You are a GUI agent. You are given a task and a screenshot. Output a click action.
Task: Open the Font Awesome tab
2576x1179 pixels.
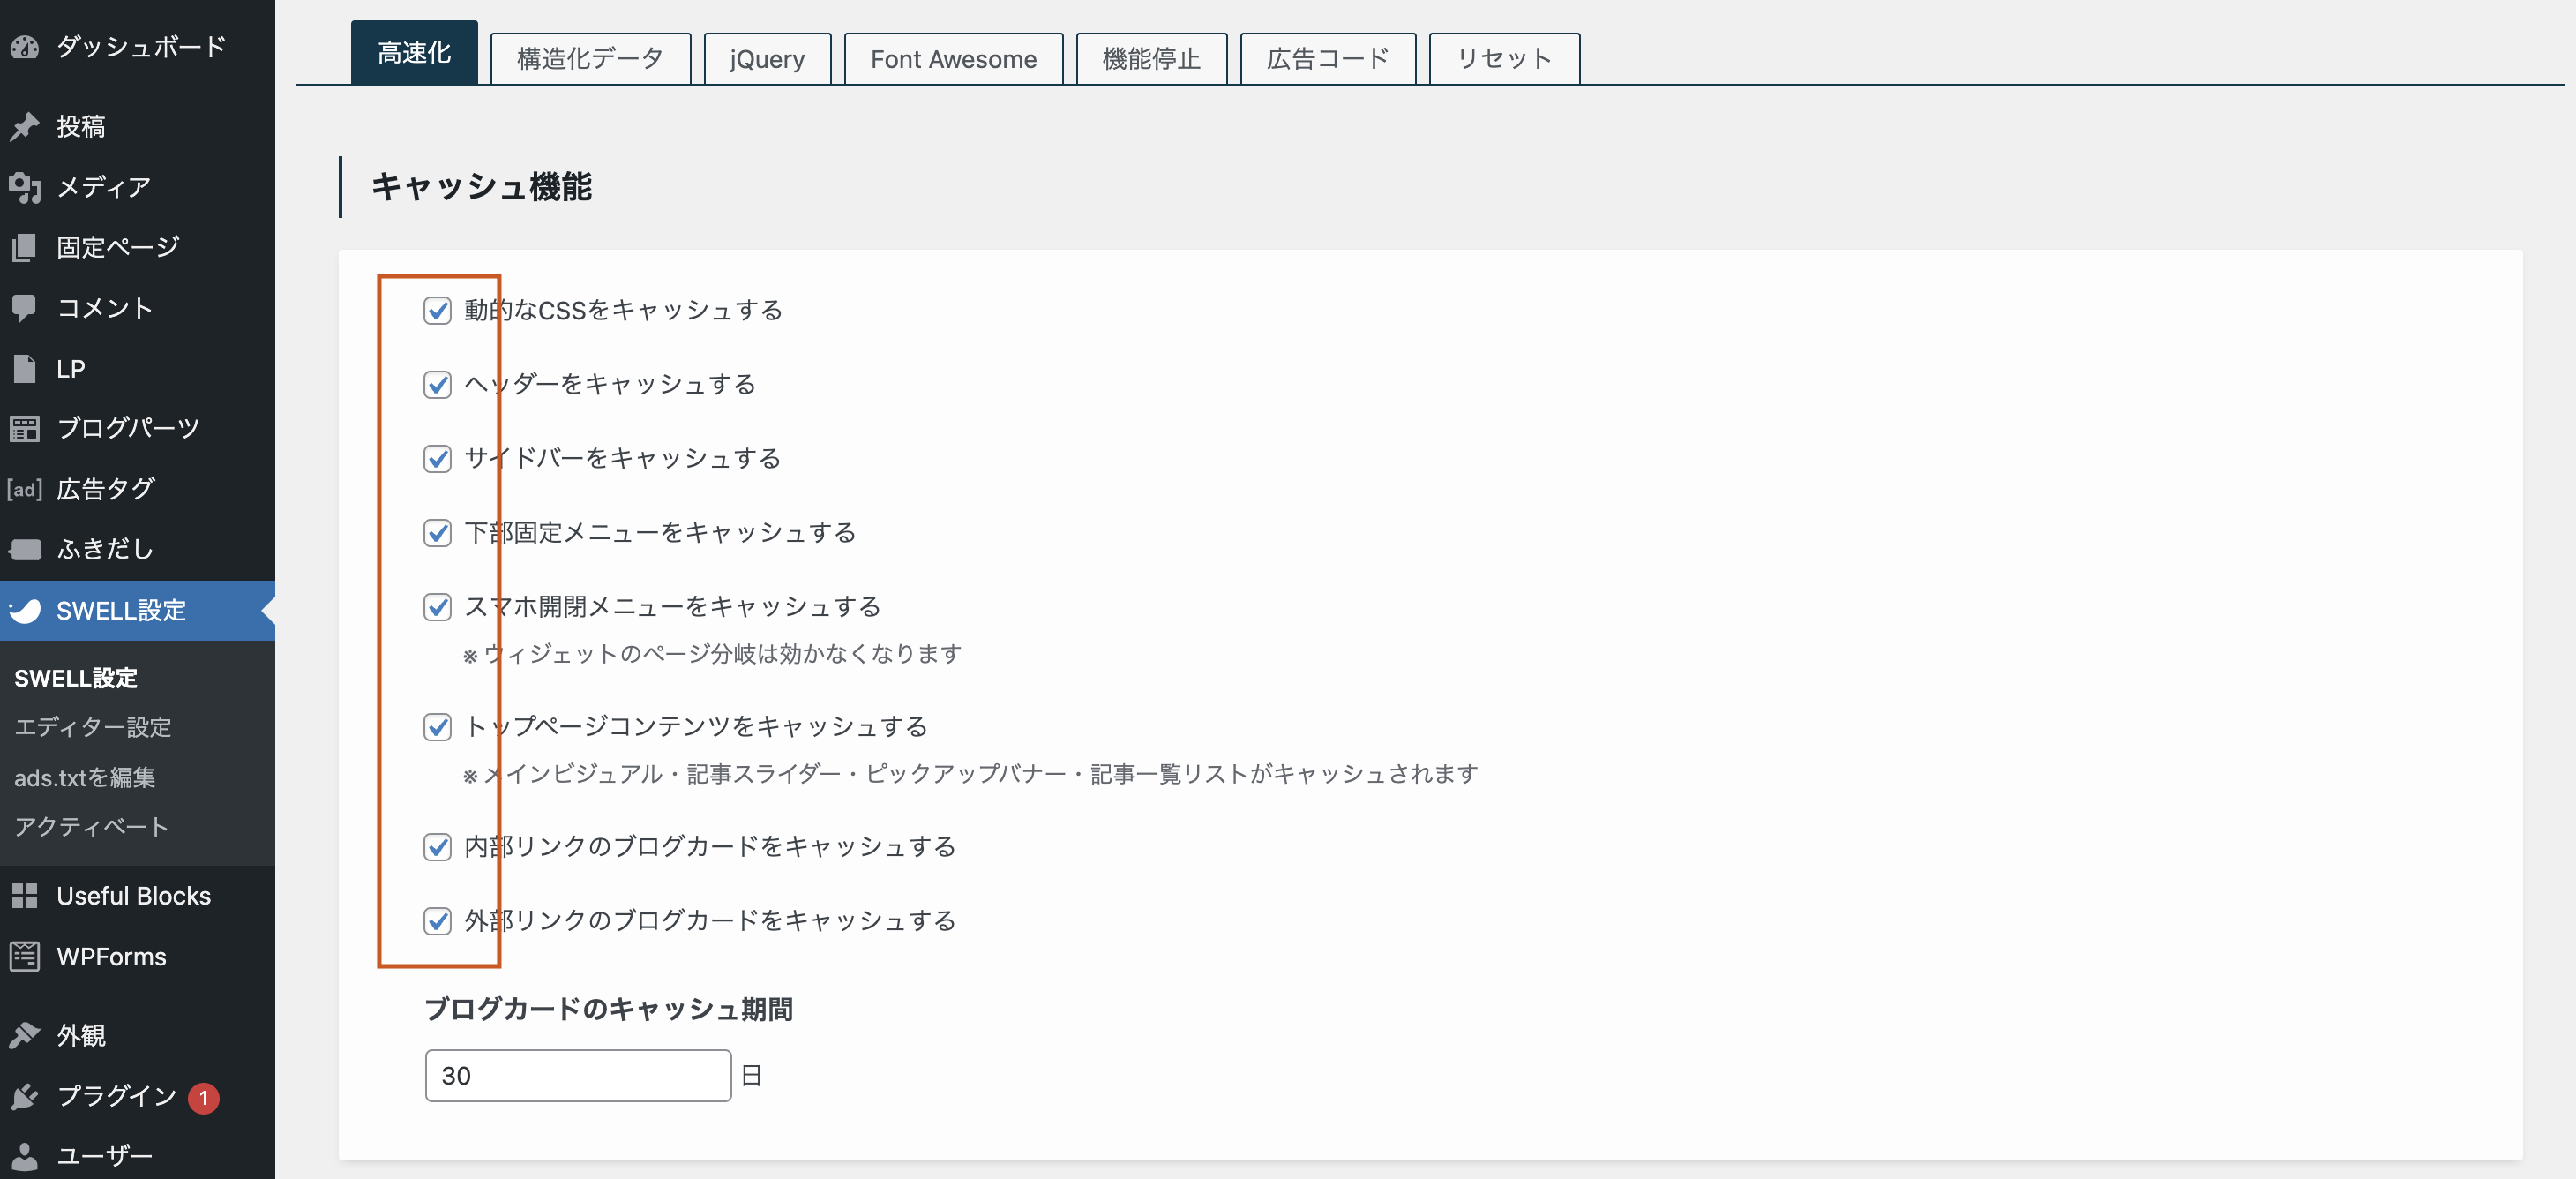coord(953,59)
